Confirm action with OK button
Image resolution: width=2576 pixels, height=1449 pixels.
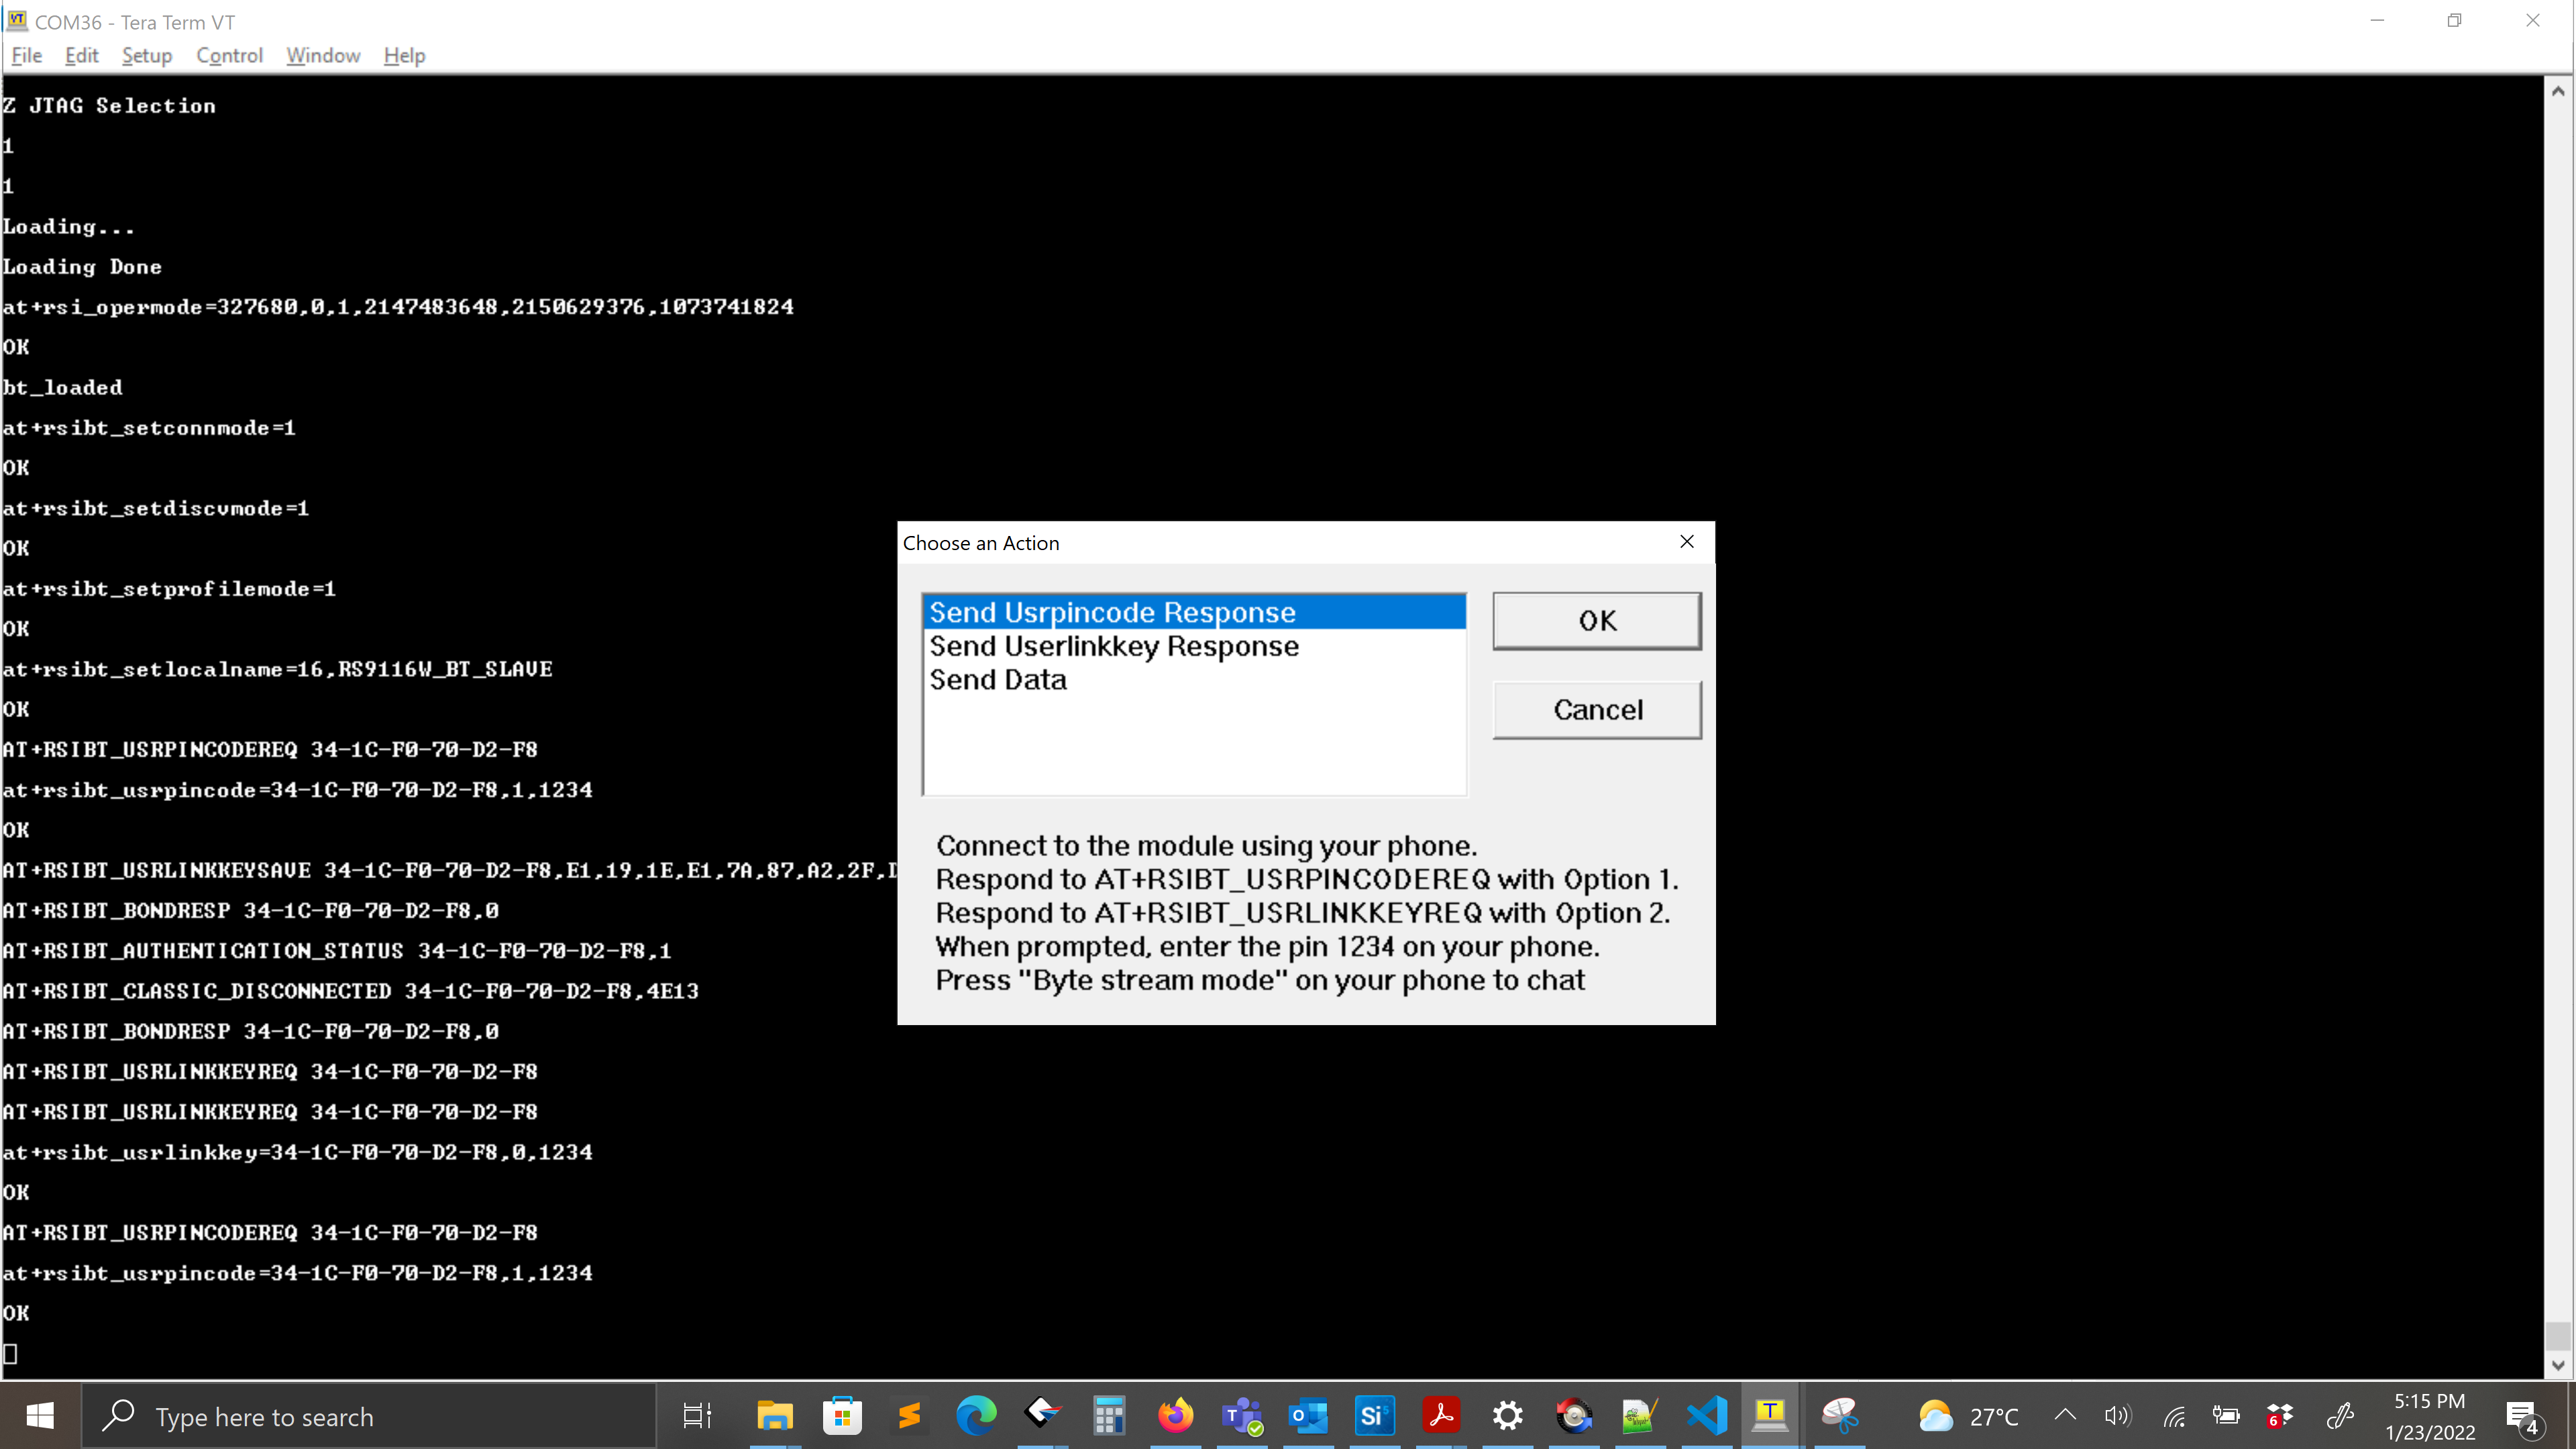coord(1596,620)
